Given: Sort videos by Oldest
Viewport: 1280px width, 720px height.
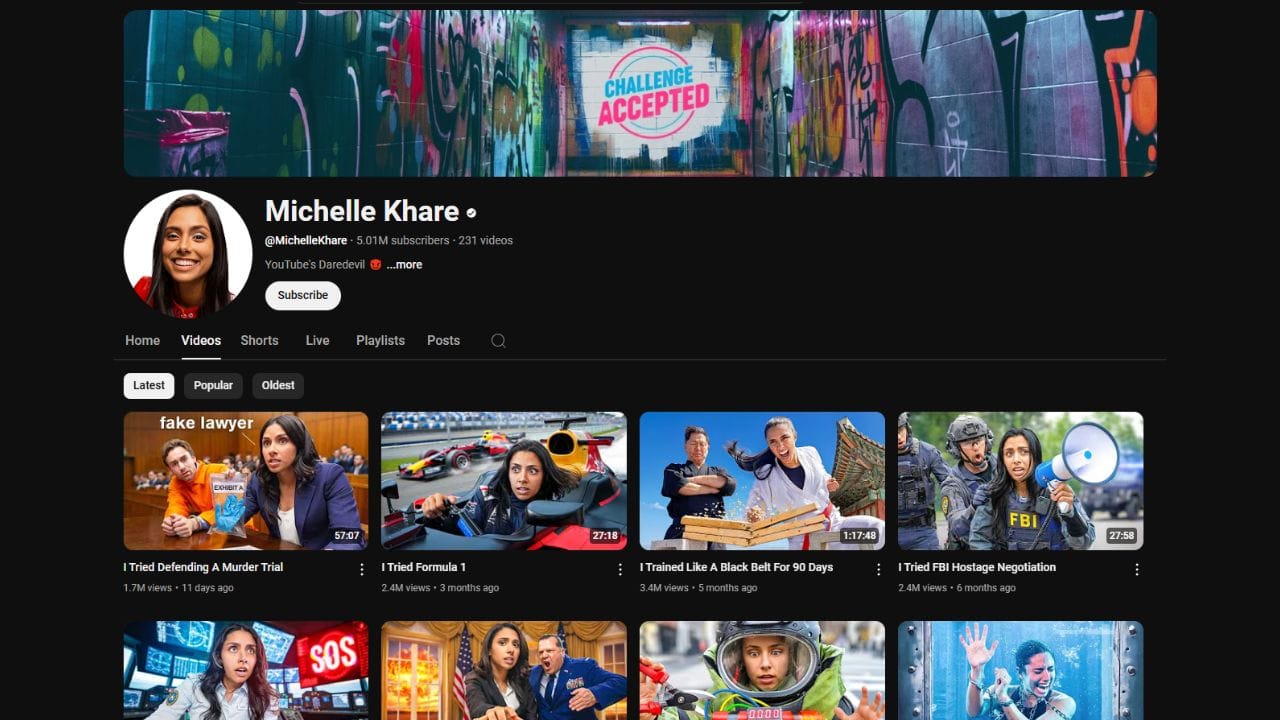Looking at the screenshot, I should (278, 386).
